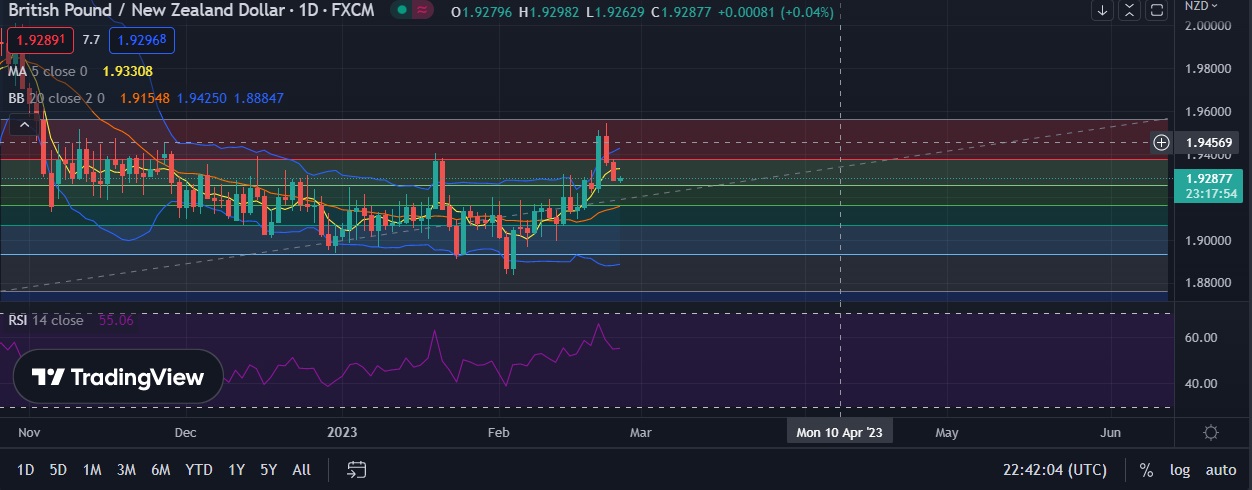Open the time axis settings gear
This screenshot has height=490, width=1252.
click(1211, 433)
